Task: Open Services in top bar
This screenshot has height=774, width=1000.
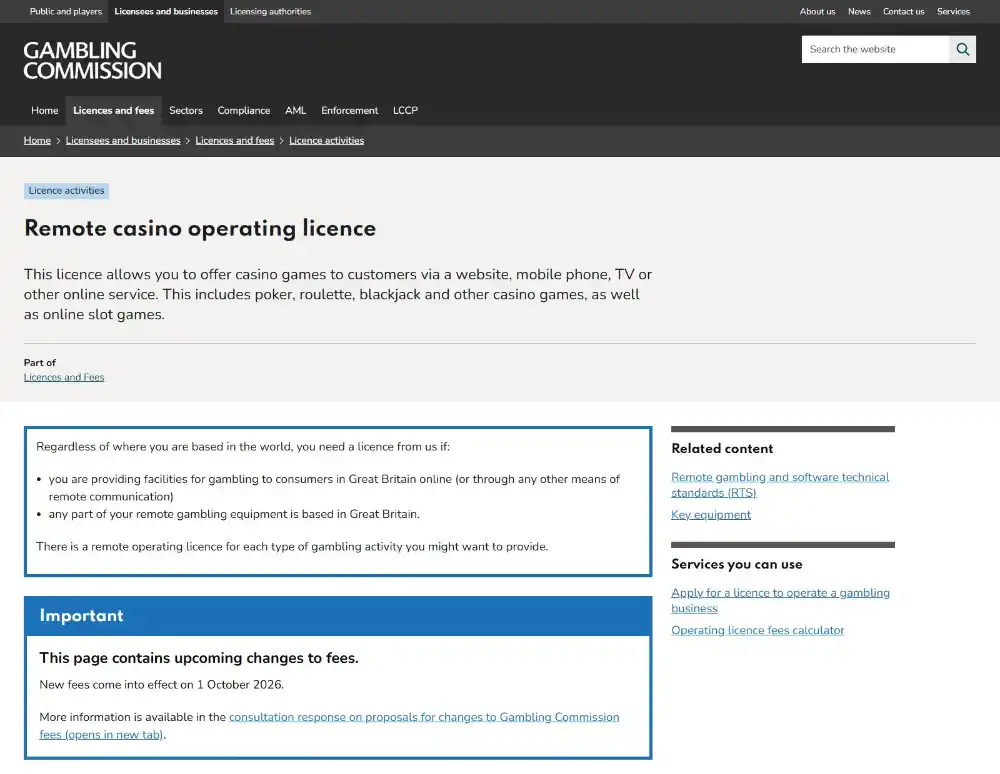Action: [x=953, y=11]
